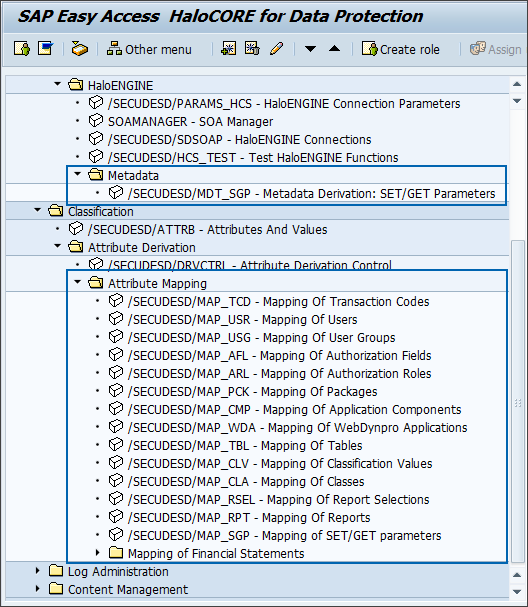Click the cube icon beside /SECUDESD/MAP_TCD
Image resolution: width=528 pixels, height=607 pixels.
pos(116,301)
